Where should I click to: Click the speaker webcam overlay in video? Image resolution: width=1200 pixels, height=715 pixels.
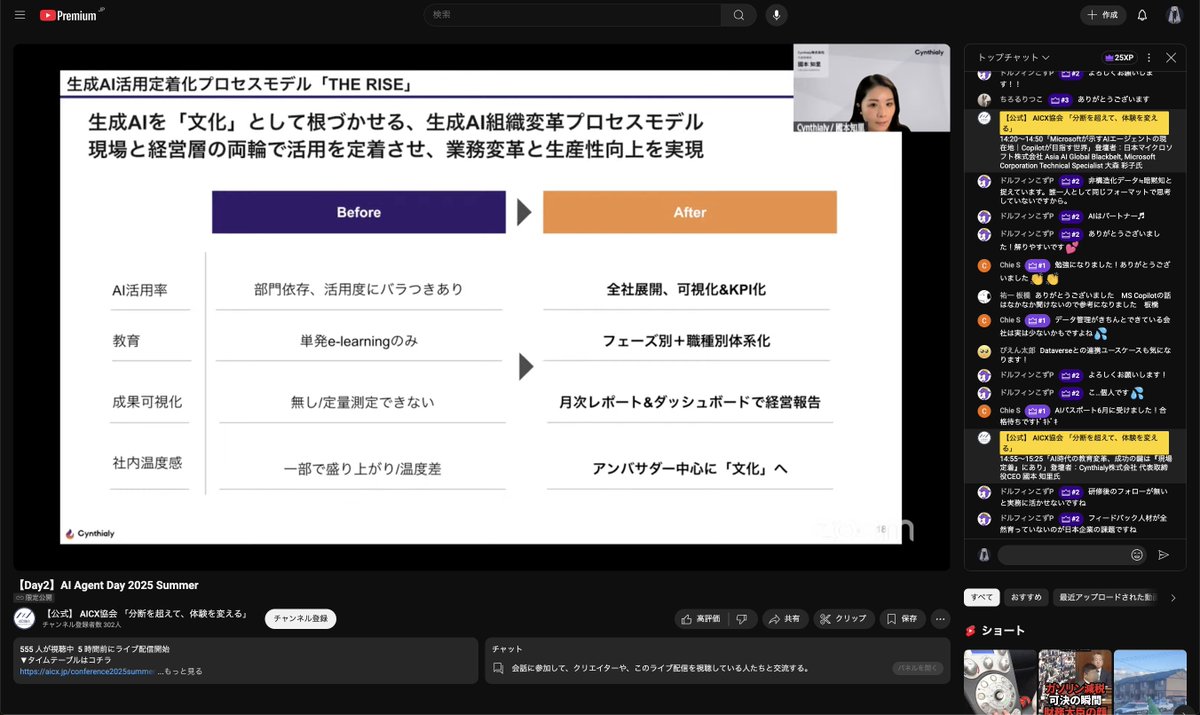pos(872,88)
